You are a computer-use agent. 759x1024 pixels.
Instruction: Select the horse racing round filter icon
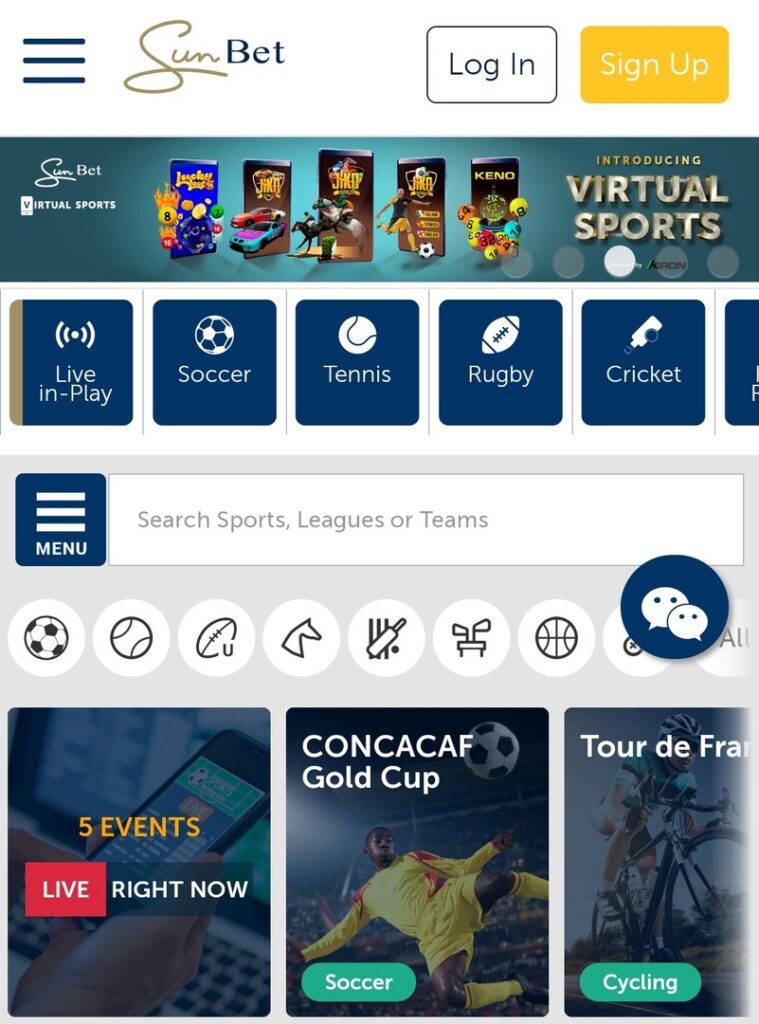(301, 637)
